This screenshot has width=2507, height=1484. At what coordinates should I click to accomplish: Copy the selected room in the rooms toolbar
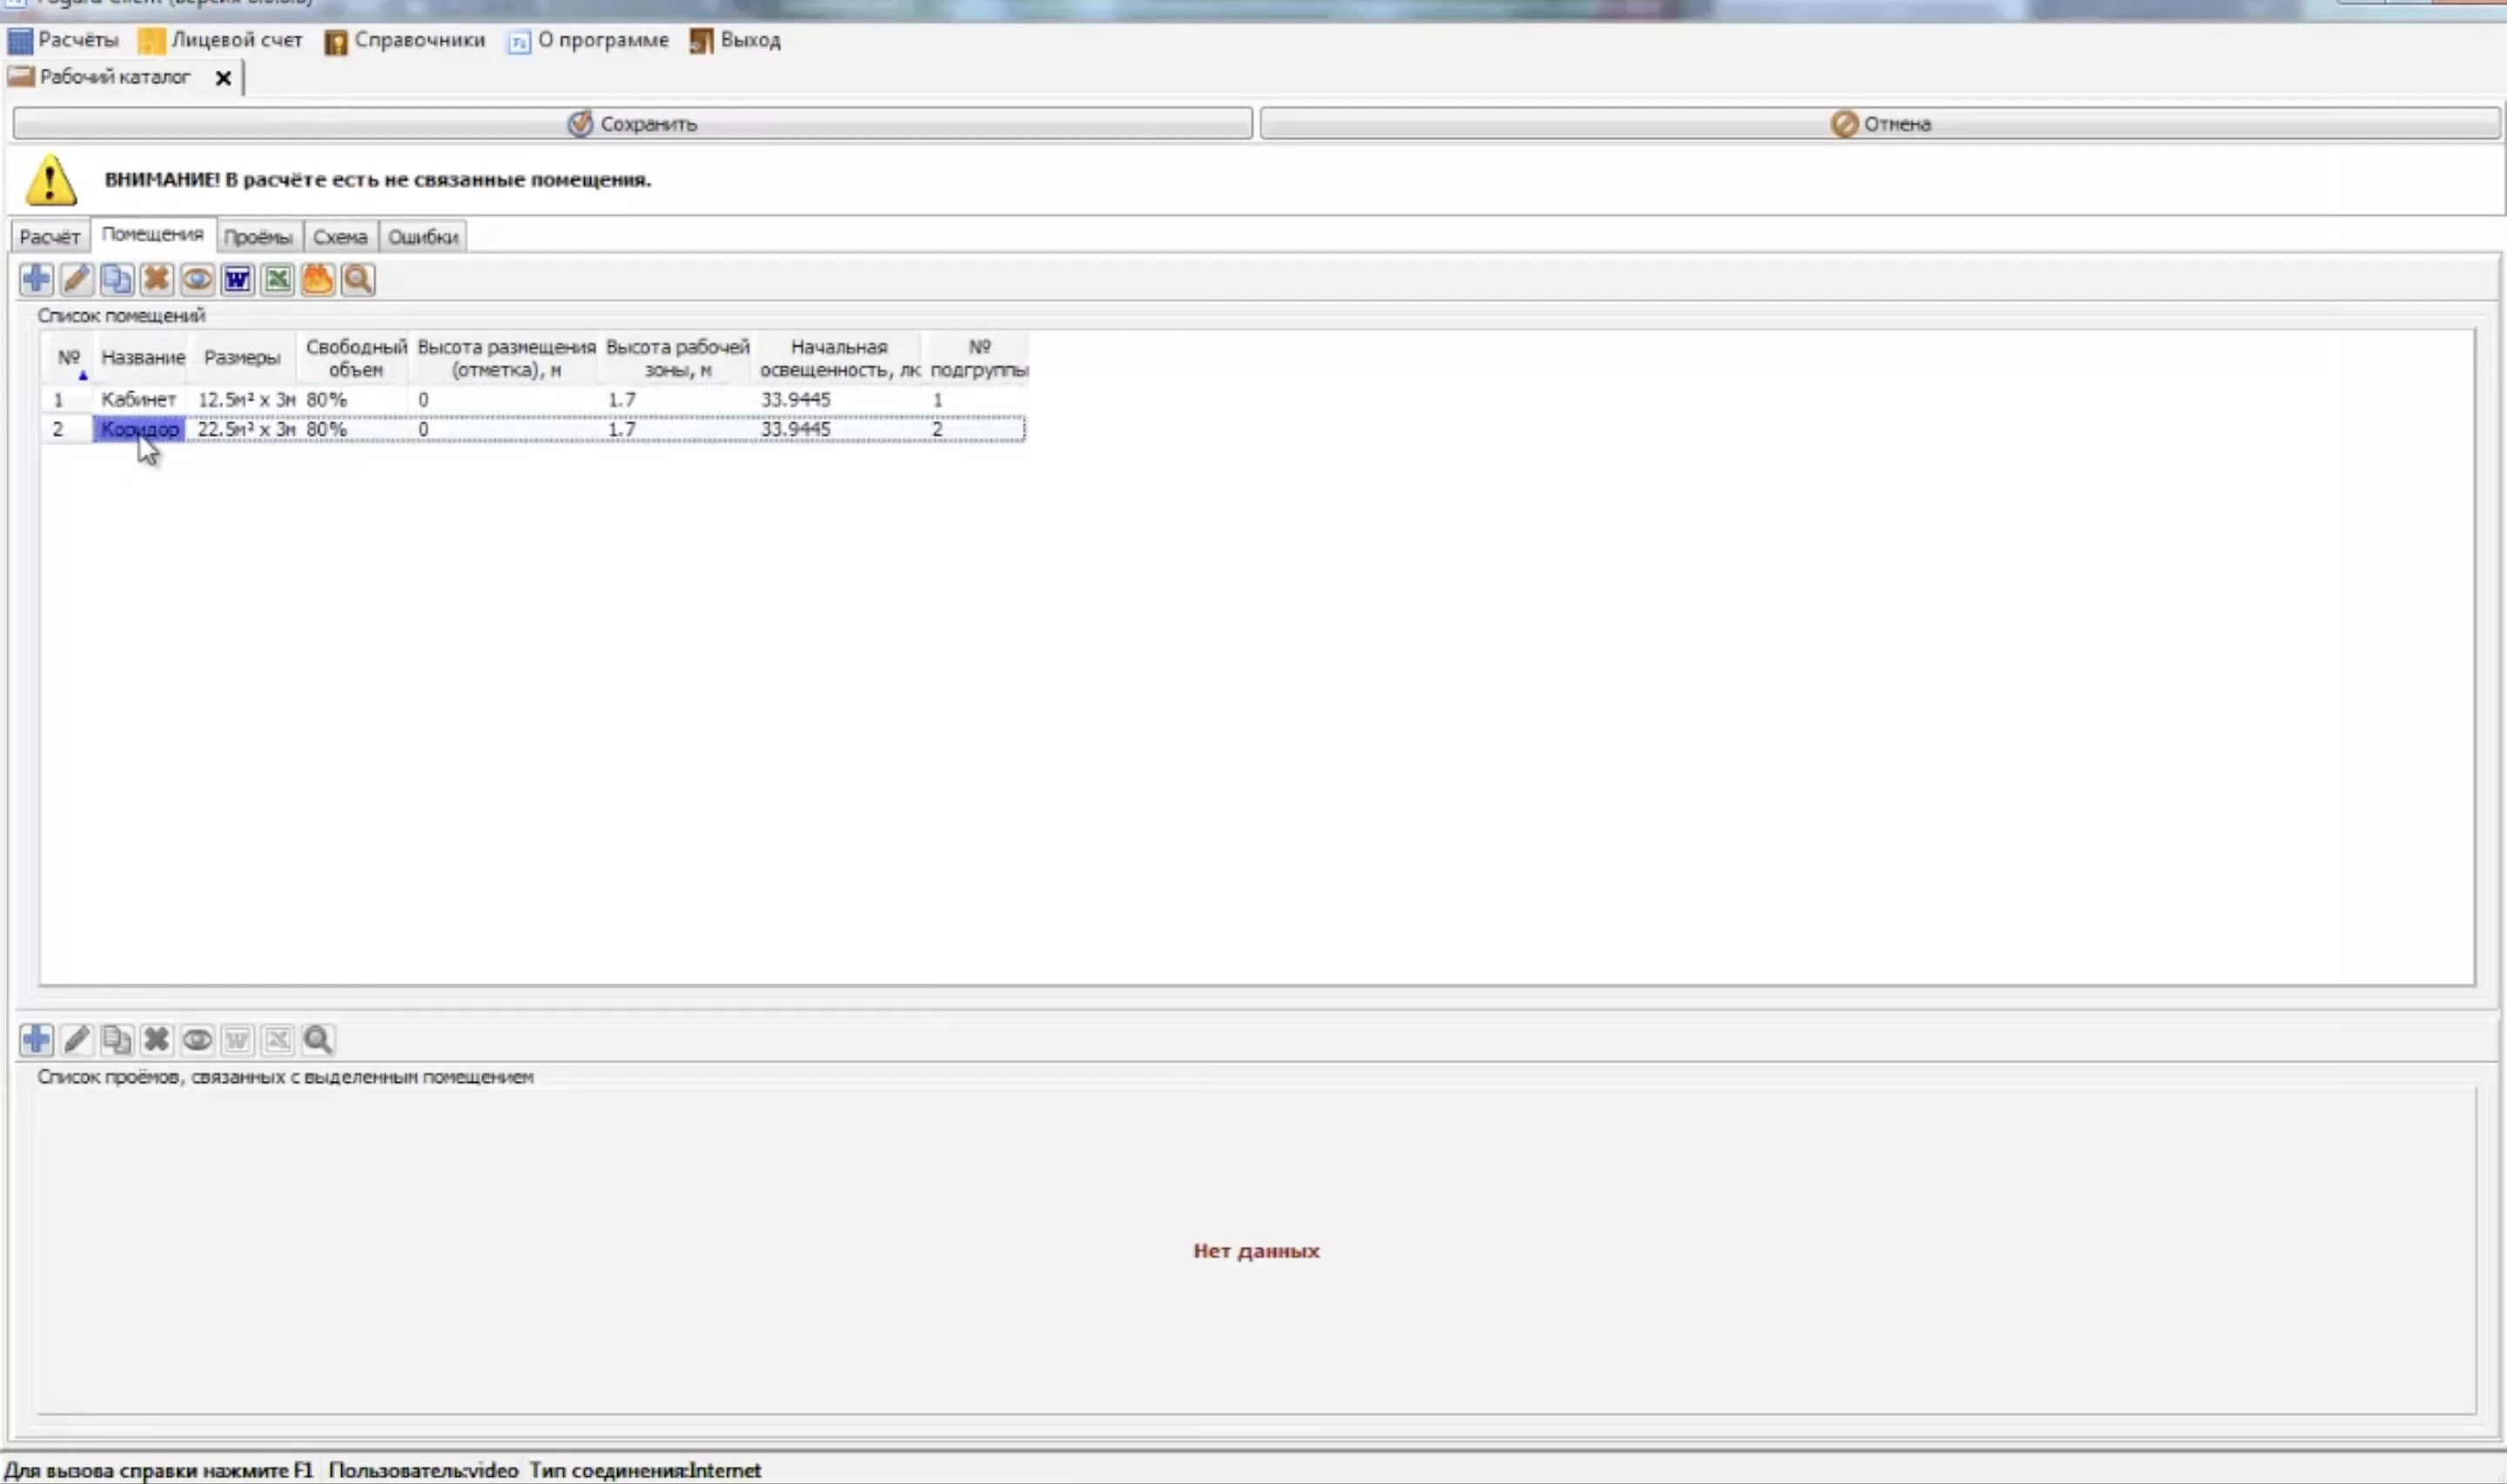point(117,279)
